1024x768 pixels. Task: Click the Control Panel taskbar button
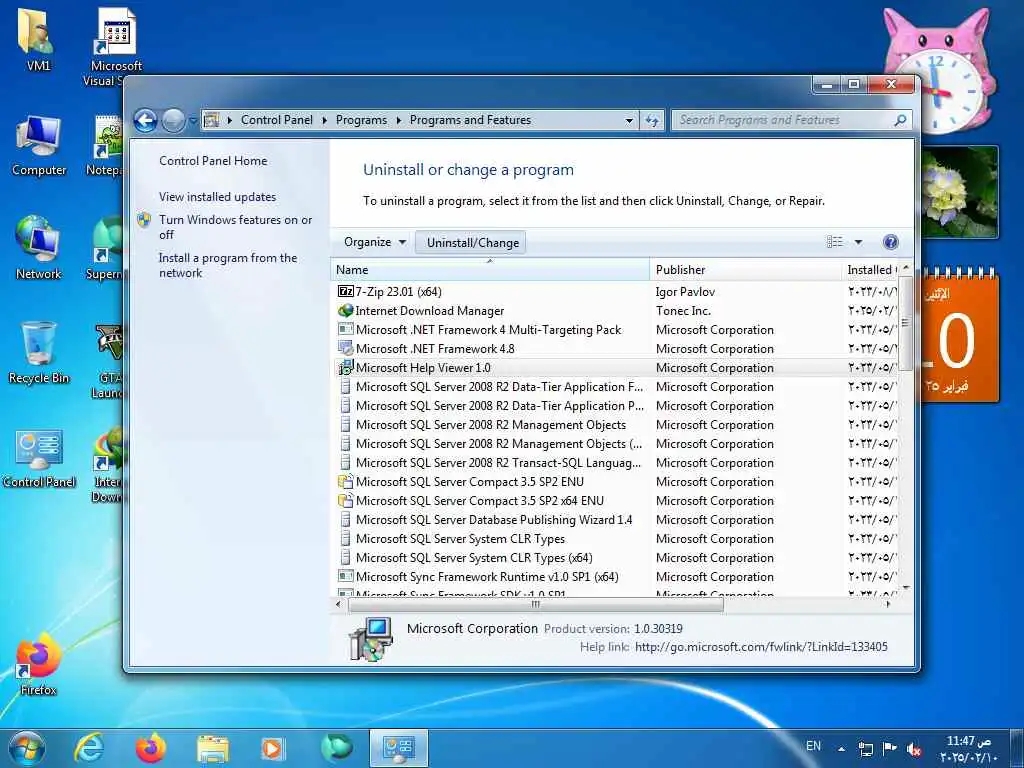click(398, 748)
